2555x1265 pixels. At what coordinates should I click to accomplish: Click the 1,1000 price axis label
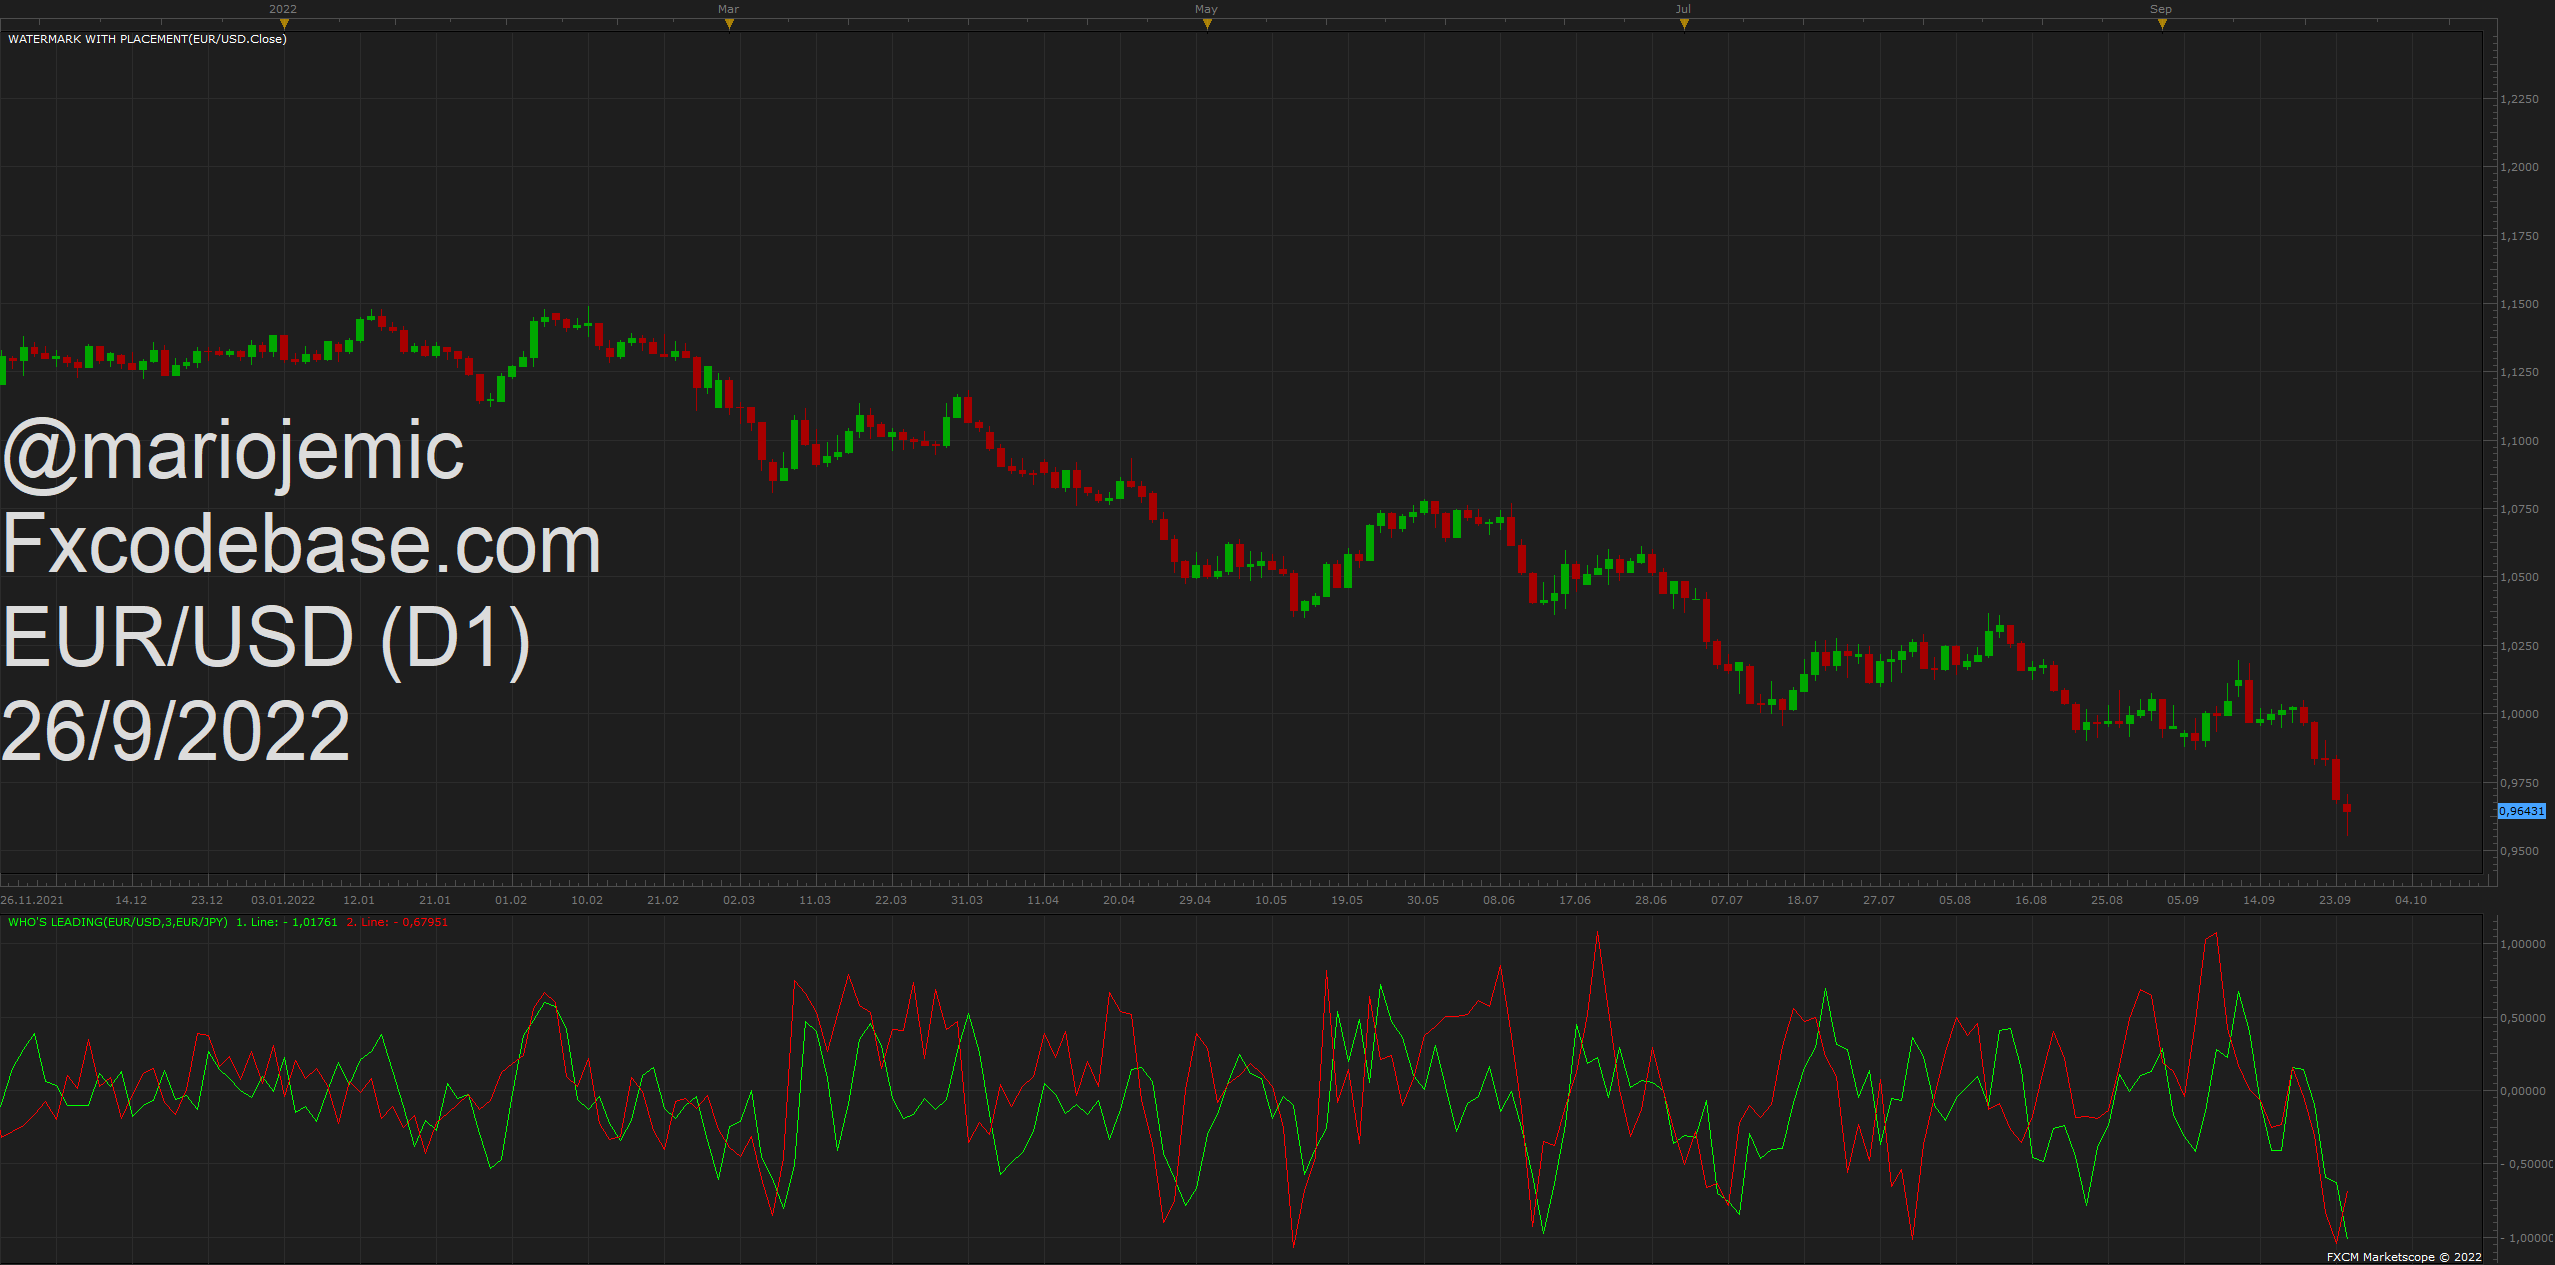coord(2519,441)
